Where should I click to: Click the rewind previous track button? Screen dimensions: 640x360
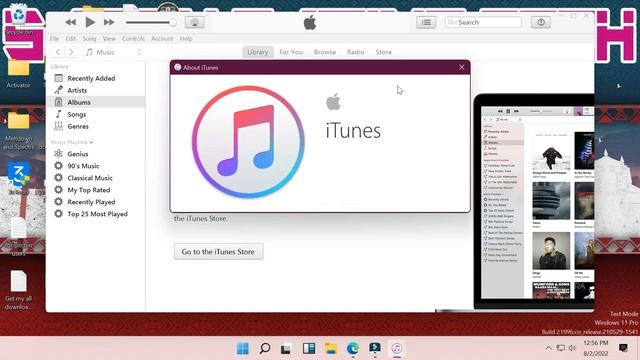point(70,22)
